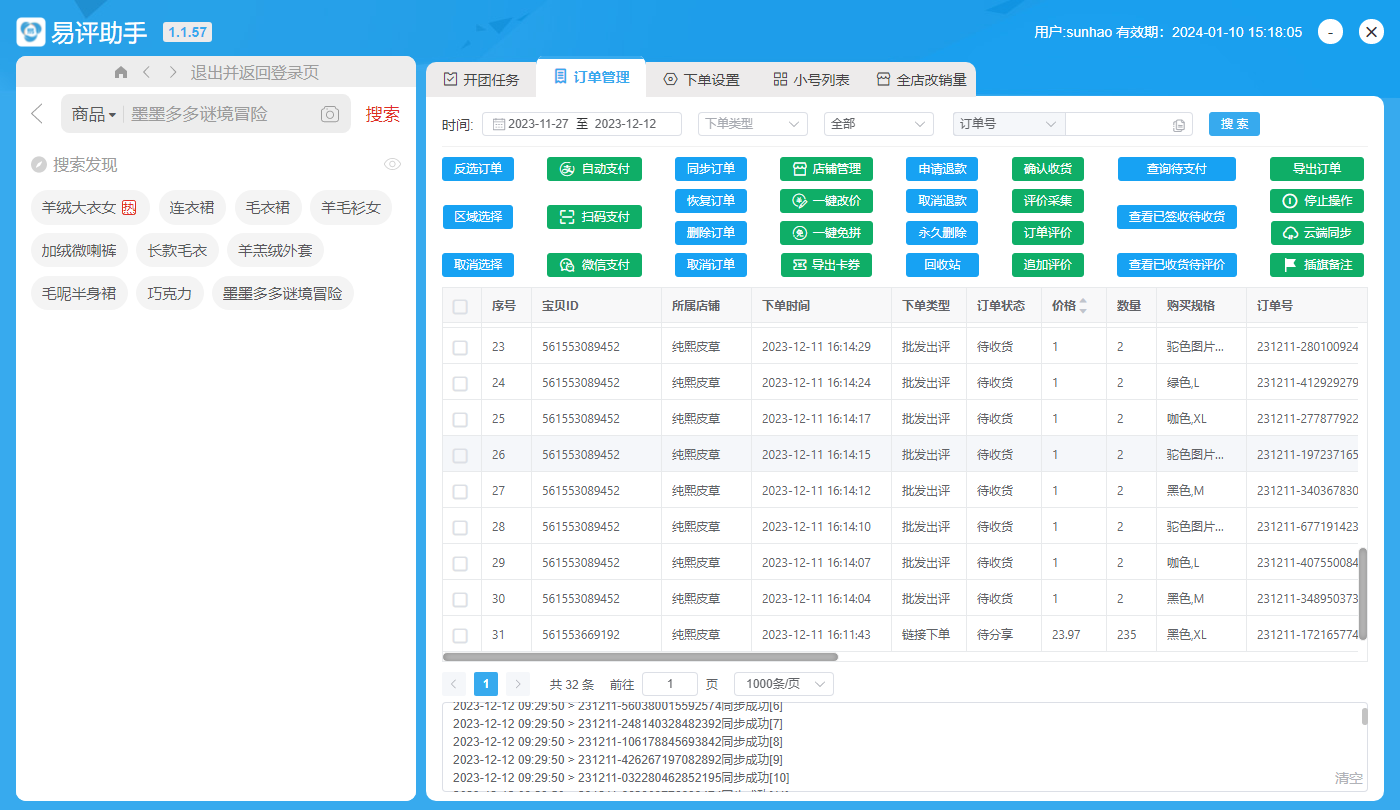Click the horizontal scrollbar under the table
1400x810 pixels.
point(640,657)
